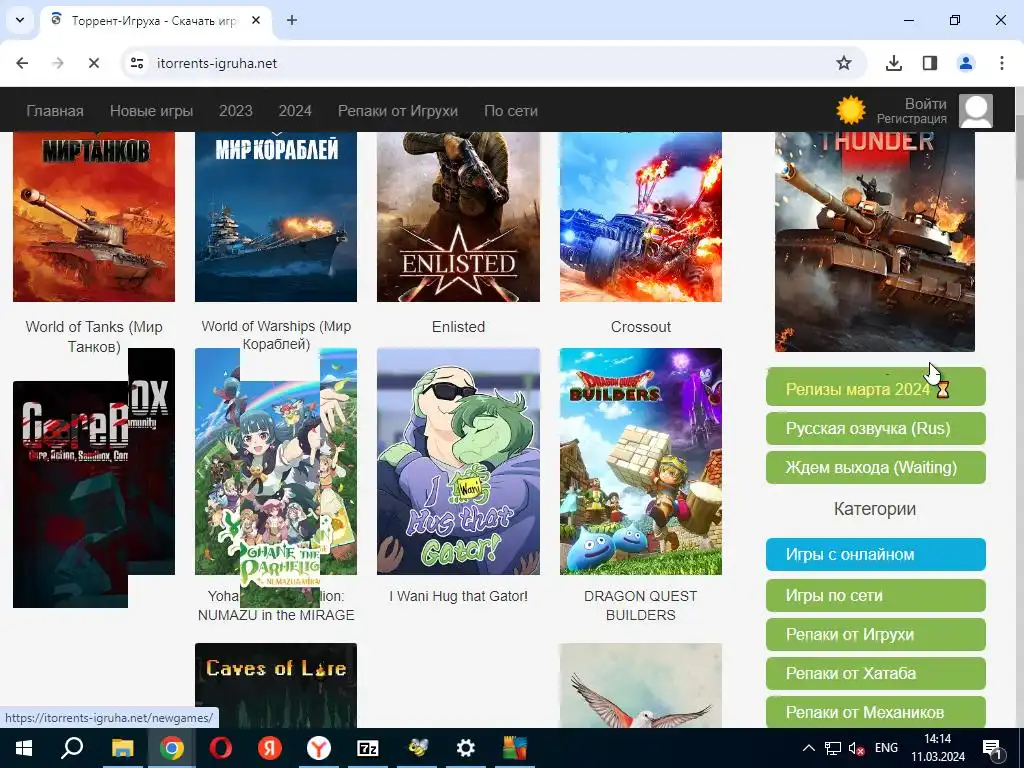The image size is (1024, 768).
Task: Toggle the sun theme switch icon
Action: point(850,110)
